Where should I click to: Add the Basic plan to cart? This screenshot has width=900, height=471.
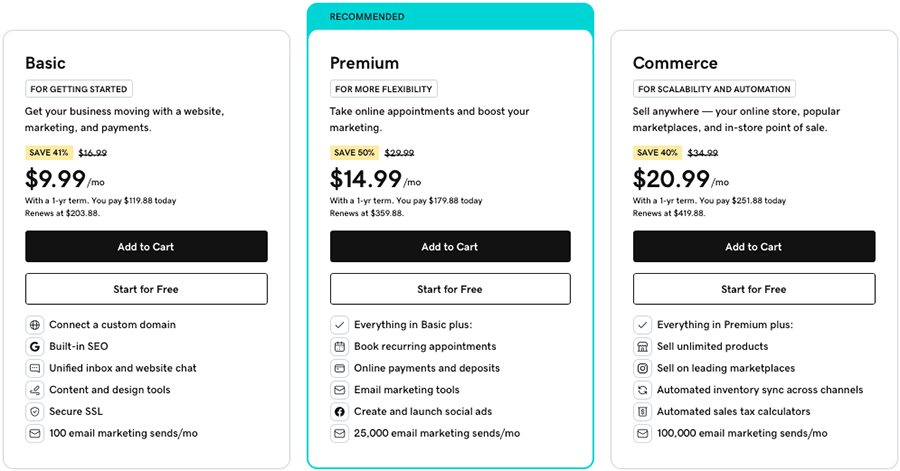click(146, 247)
